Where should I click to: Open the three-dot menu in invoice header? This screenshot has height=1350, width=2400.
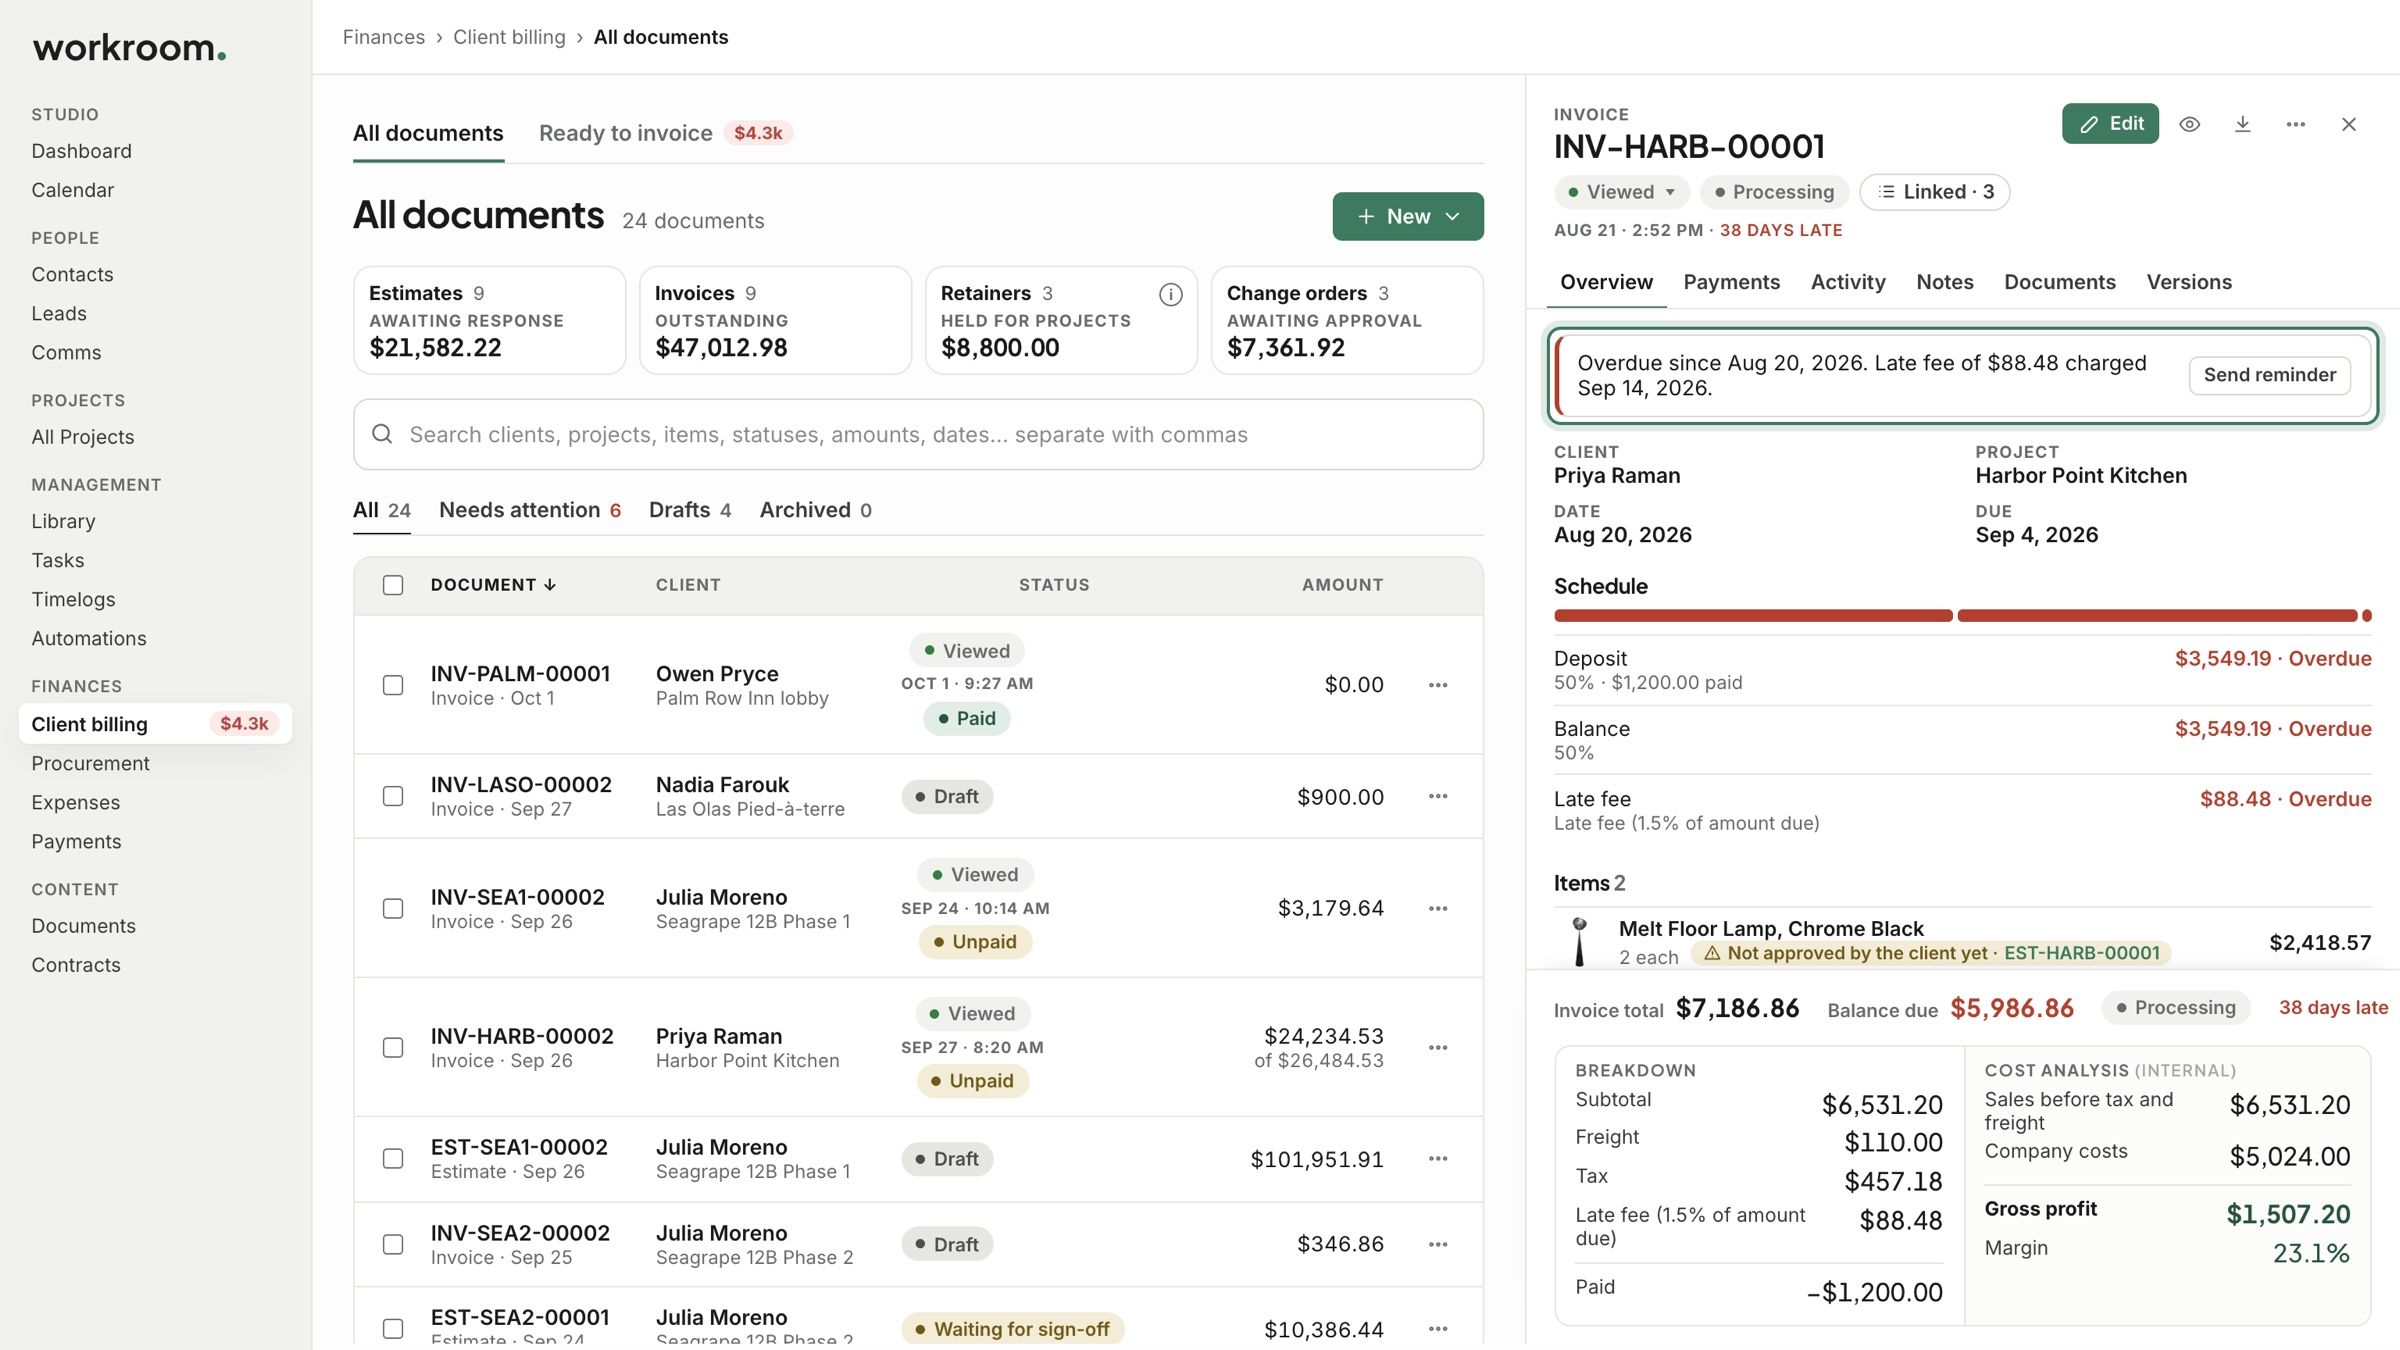[x=2295, y=124]
